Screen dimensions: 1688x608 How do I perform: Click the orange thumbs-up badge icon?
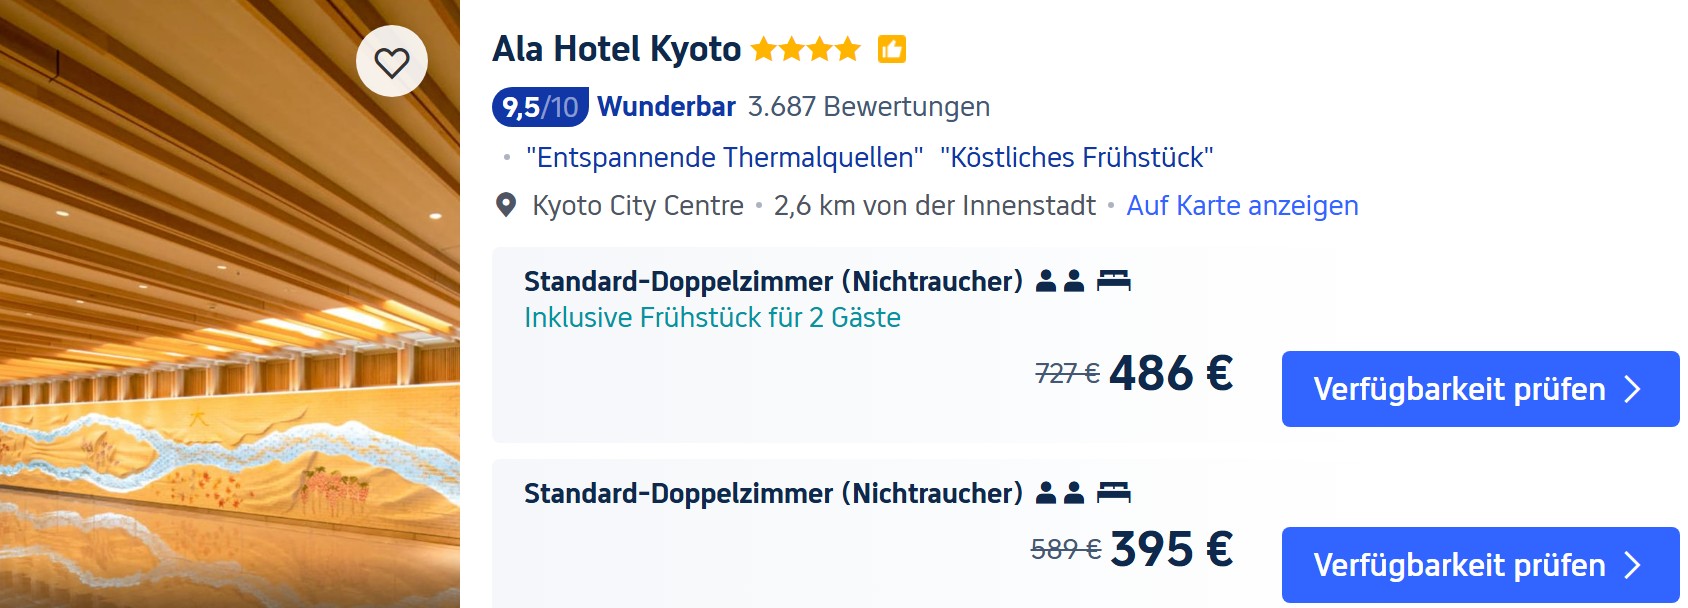(892, 49)
